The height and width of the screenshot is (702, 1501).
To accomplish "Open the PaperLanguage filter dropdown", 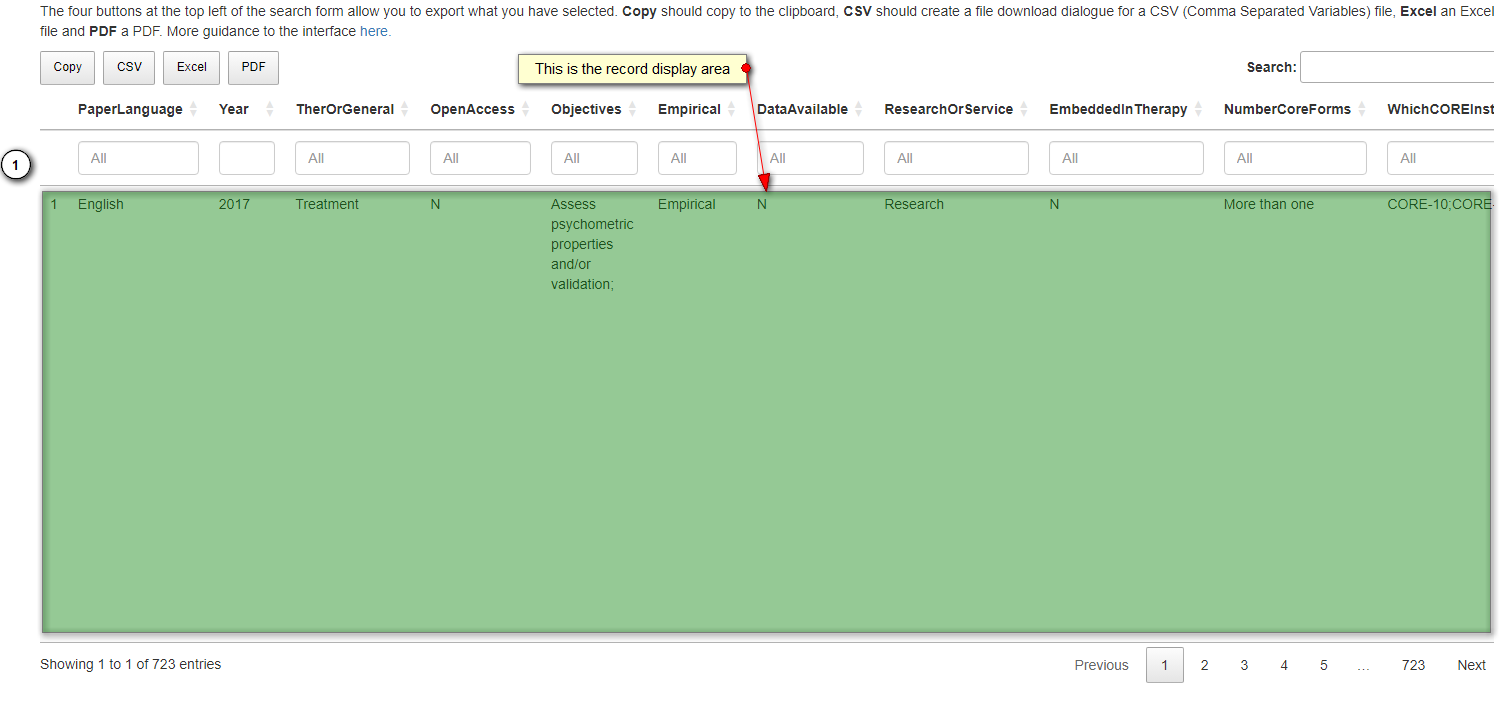I will tap(138, 158).
